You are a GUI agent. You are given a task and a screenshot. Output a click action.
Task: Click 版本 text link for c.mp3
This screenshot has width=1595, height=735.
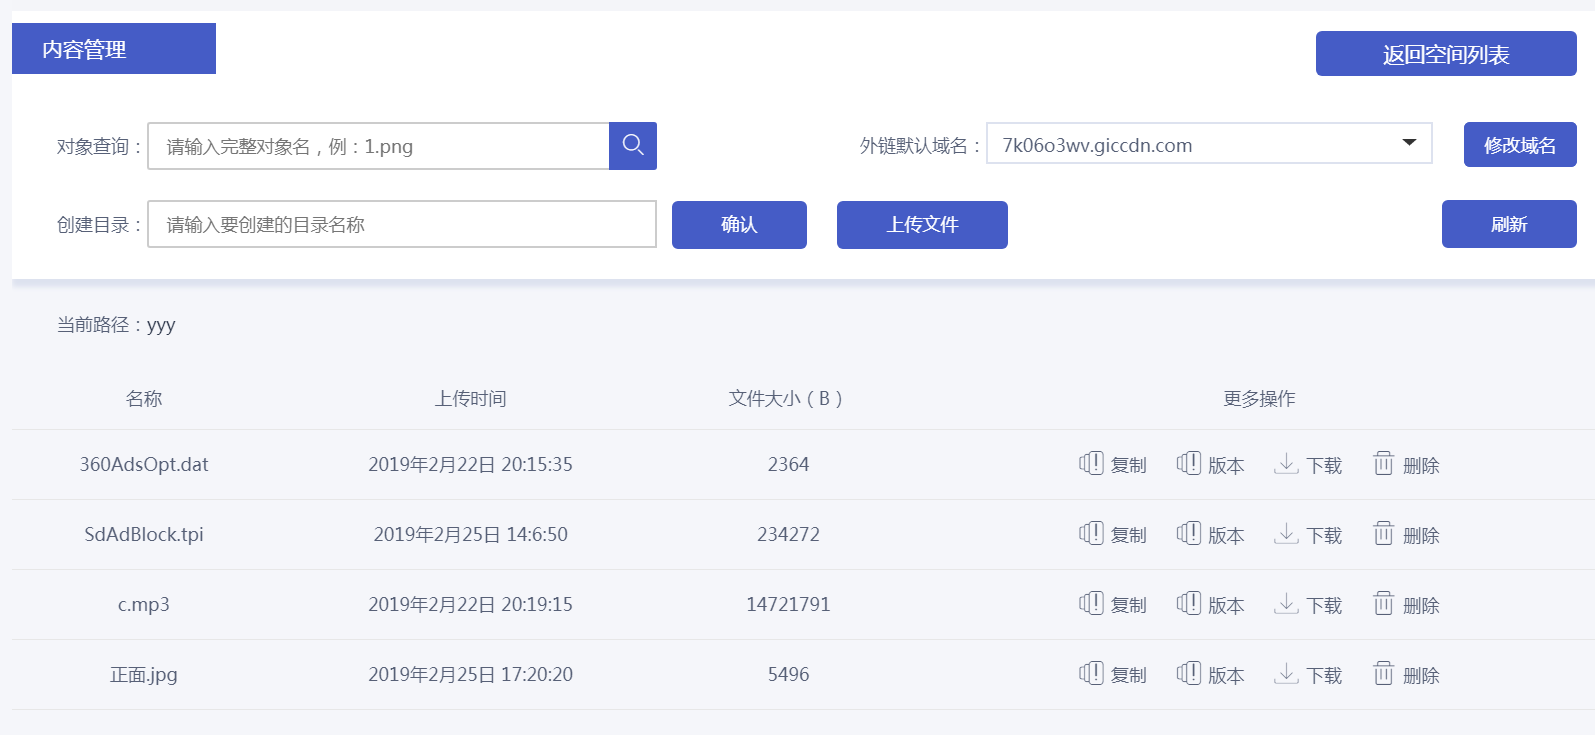click(x=1226, y=605)
